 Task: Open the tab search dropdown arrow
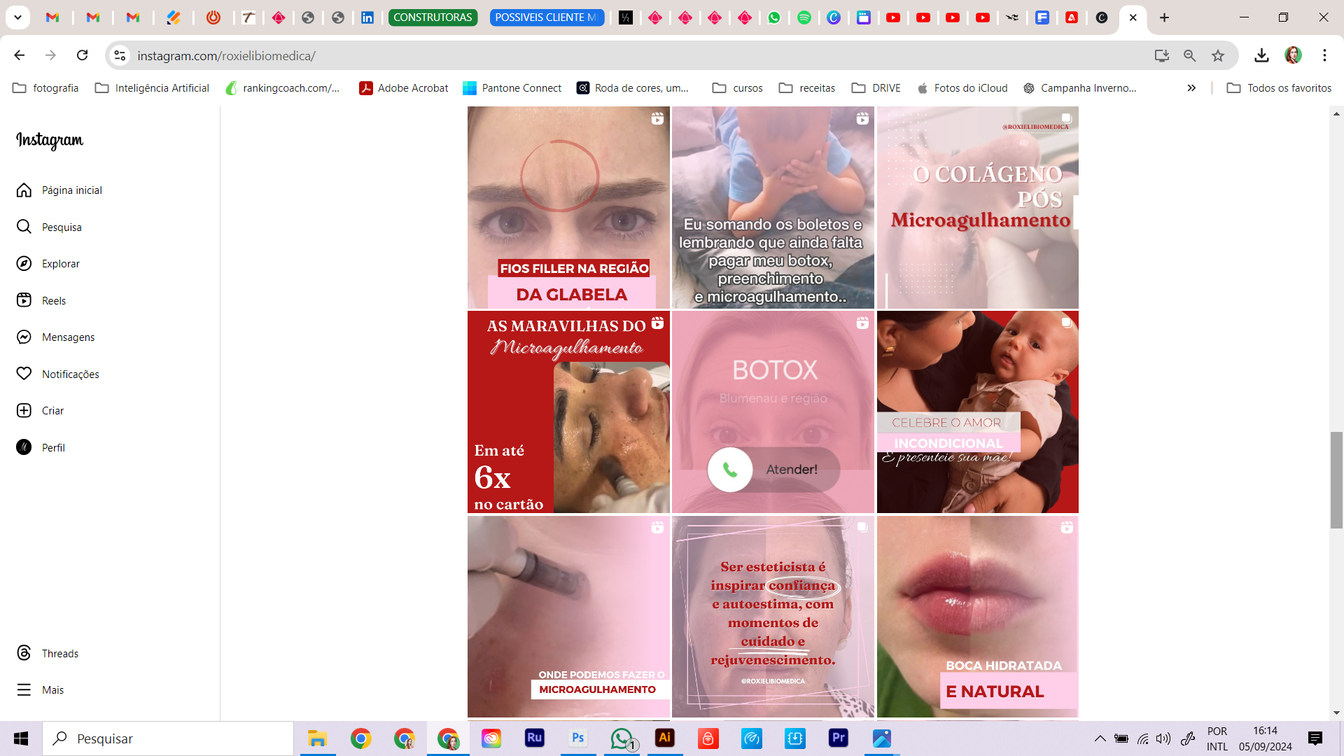(18, 17)
